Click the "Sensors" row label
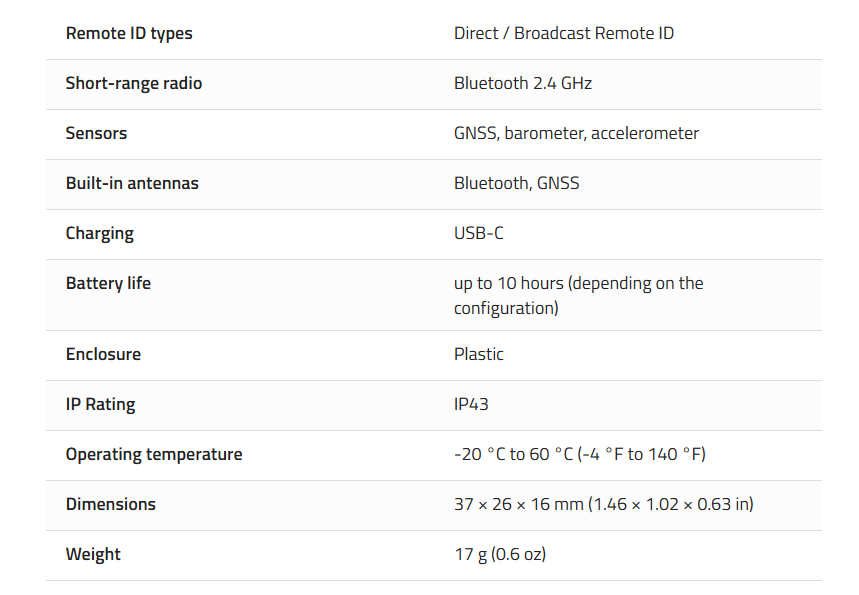The height and width of the screenshot is (595, 859). coord(96,134)
